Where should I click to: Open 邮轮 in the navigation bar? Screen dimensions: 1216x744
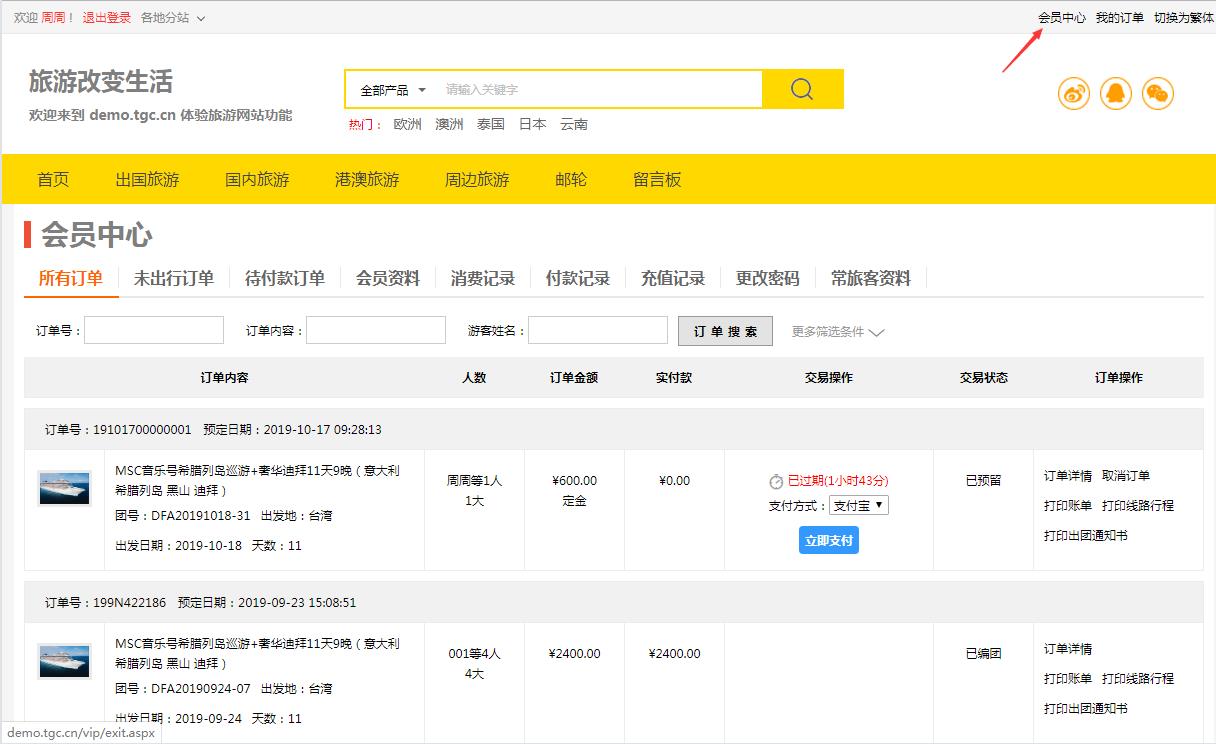point(571,180)
